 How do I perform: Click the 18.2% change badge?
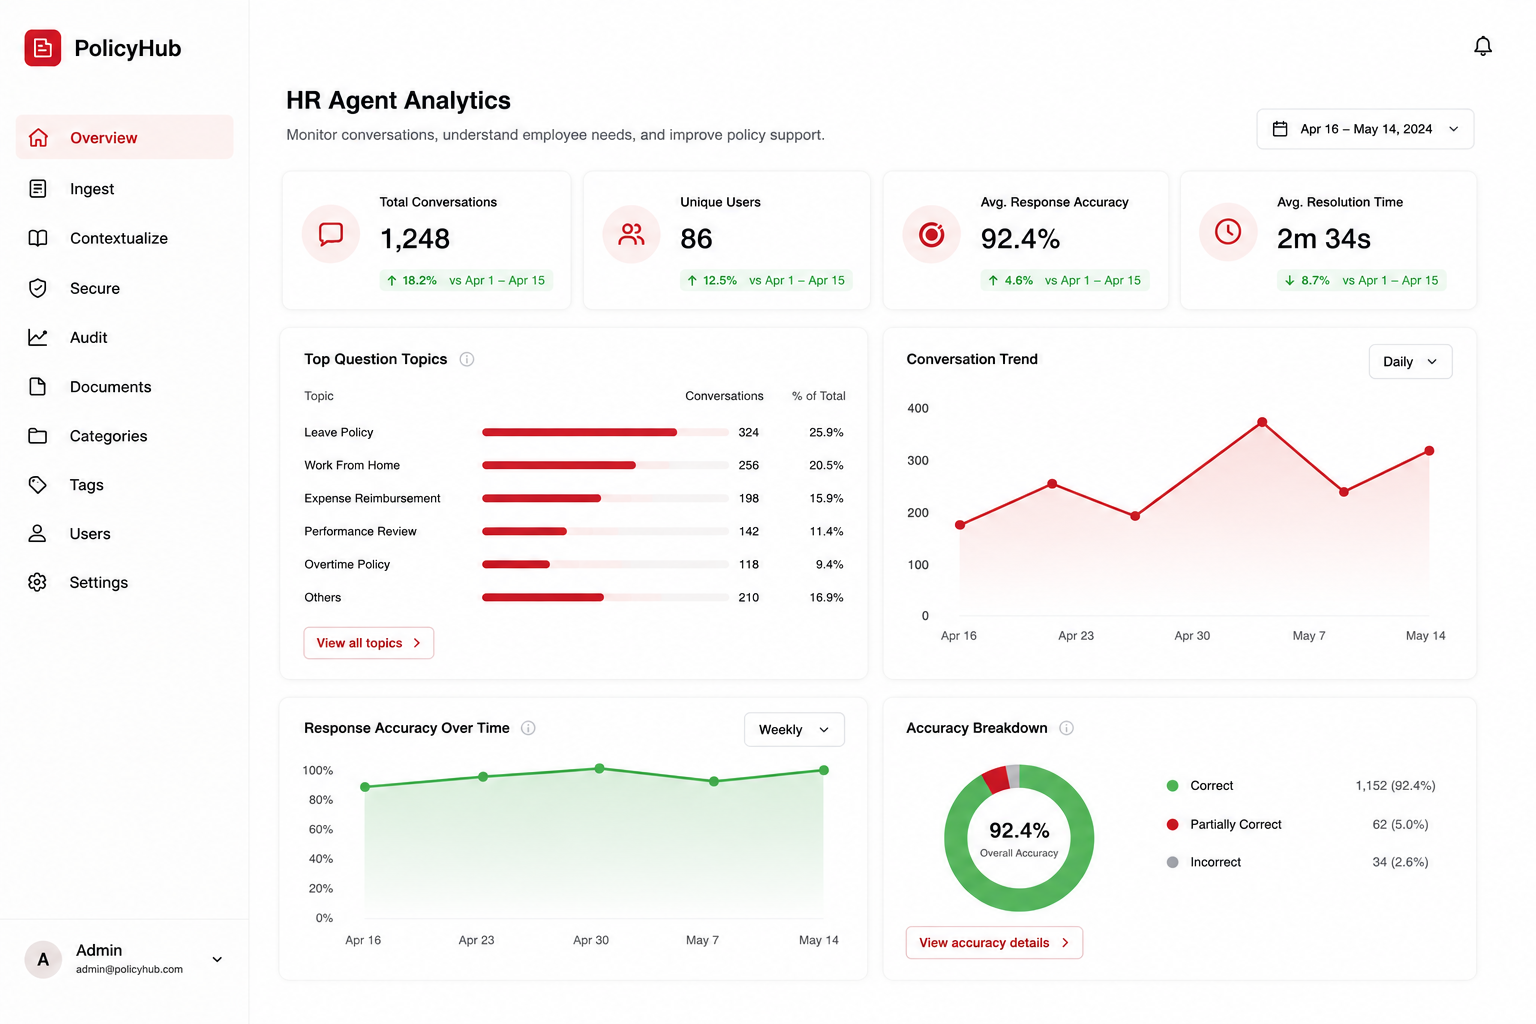click(x=466, y=280)
